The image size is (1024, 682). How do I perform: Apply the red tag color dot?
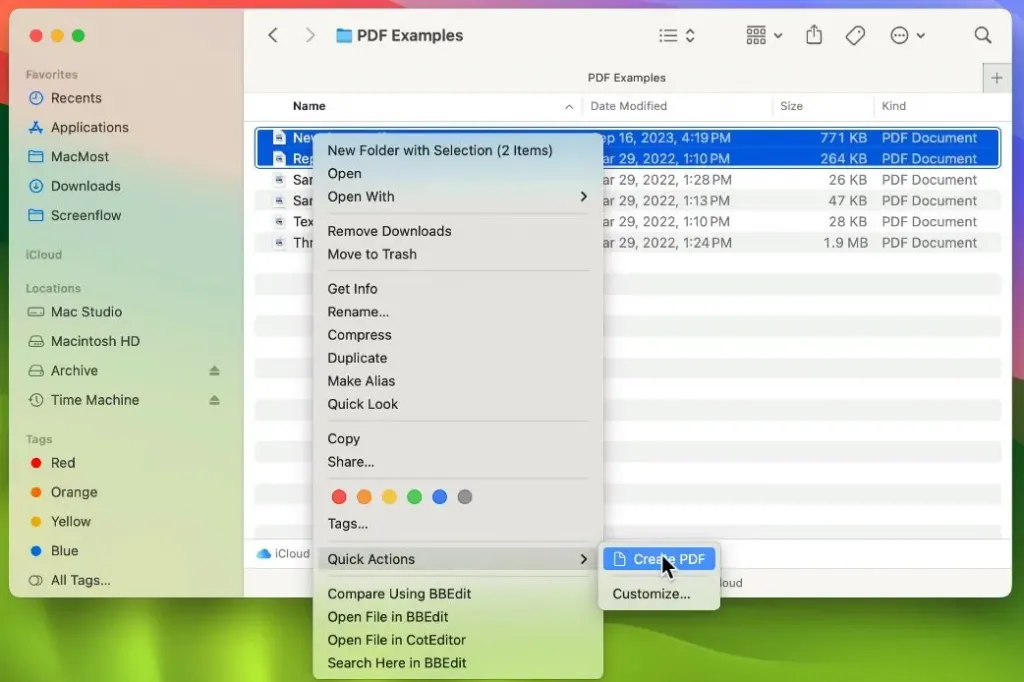click(x=339, y=497)
